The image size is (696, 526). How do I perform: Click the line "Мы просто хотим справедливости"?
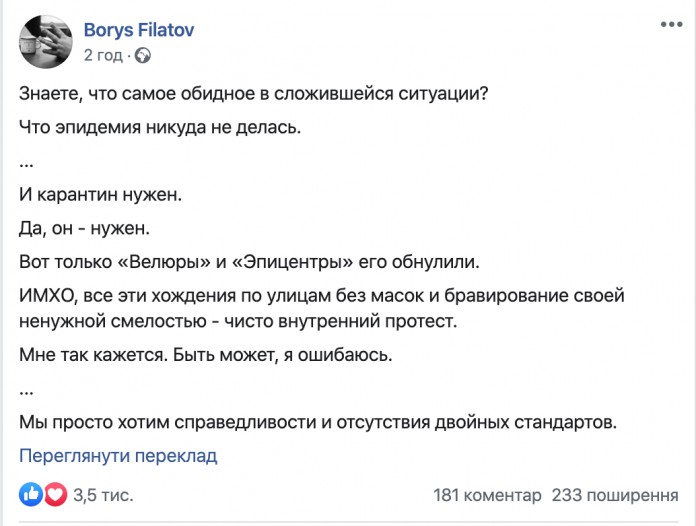coord(319,421)
